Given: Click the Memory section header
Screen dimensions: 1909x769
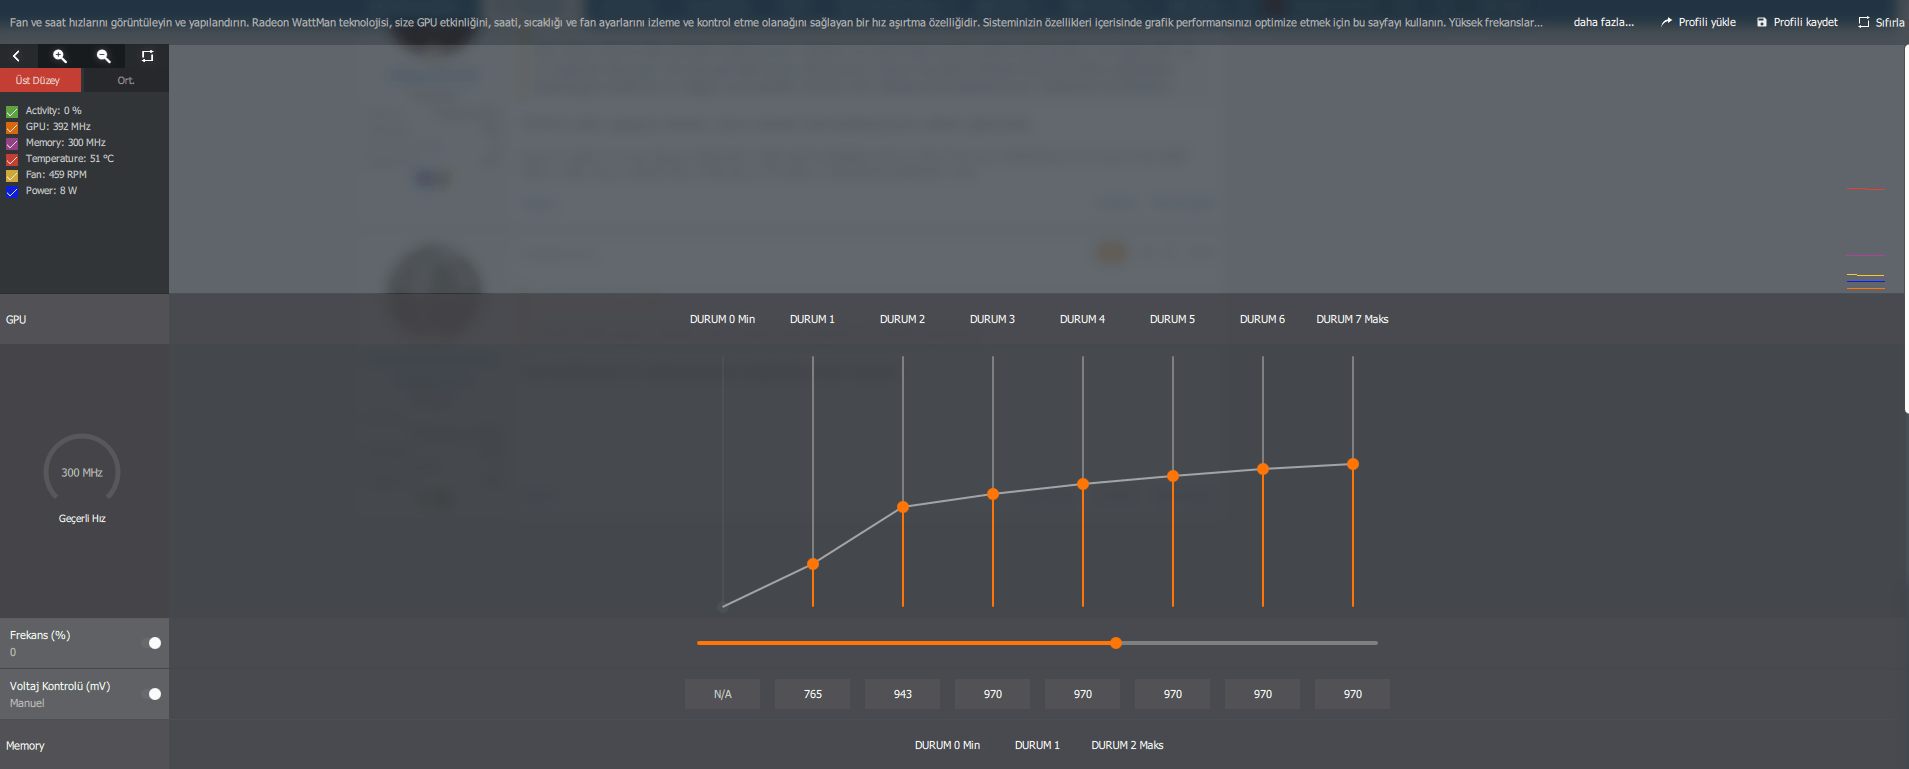Looking at the screenshot, I should (84, 745).
